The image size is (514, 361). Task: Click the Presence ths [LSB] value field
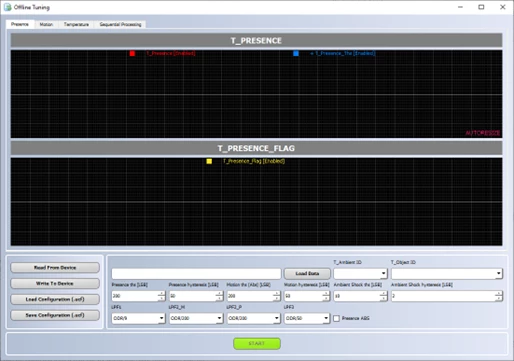(135, 296)
